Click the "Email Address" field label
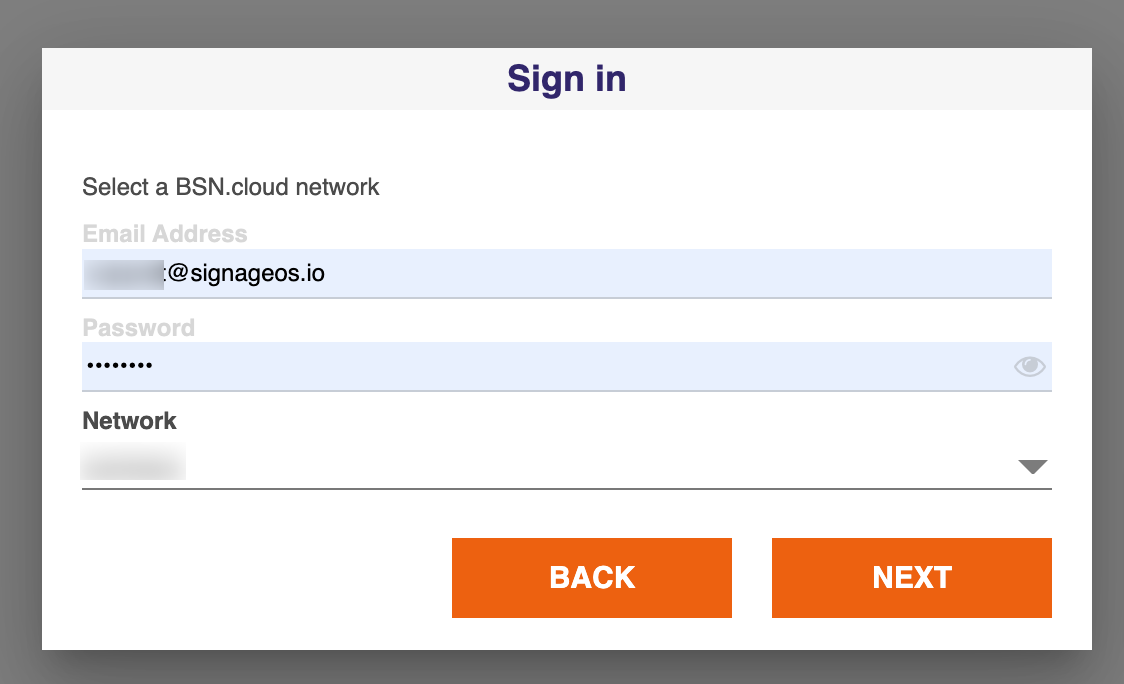 pyautogui.click(x=165, y=234)
